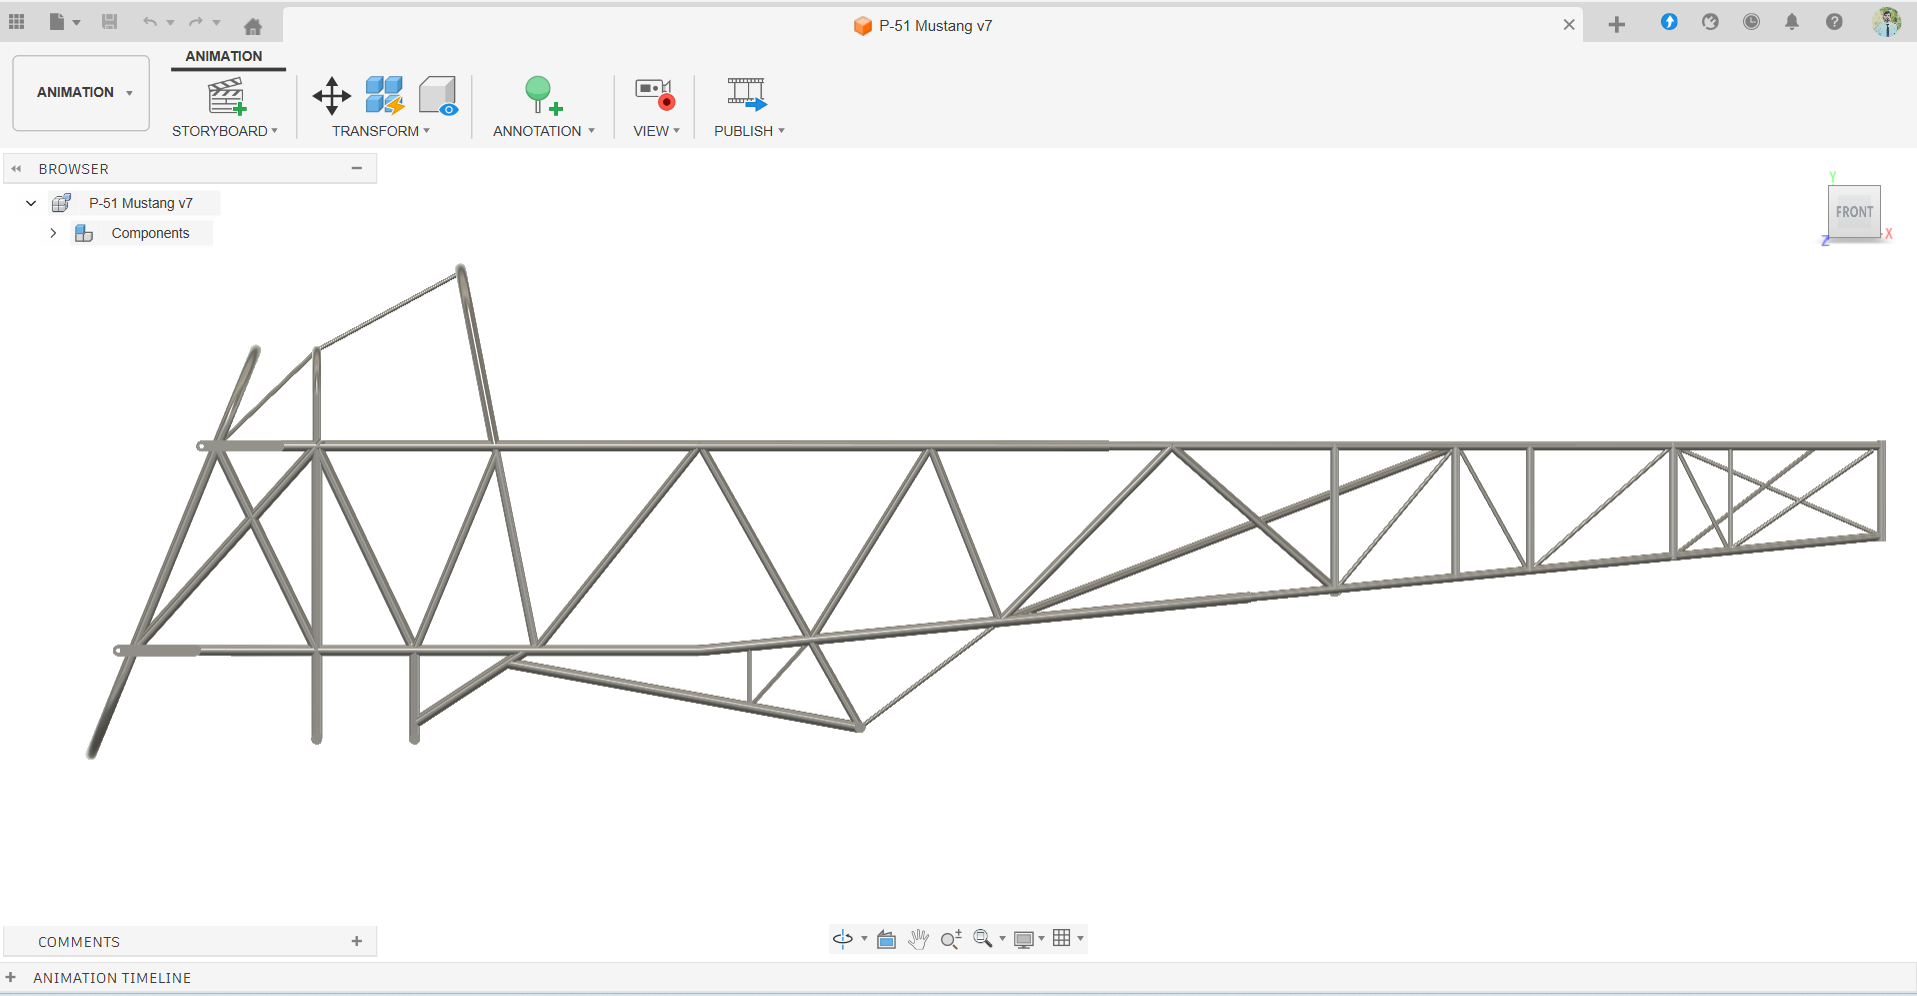
Task: Select P-51 Mustang v7 in browser
Action: pos(141,203)
